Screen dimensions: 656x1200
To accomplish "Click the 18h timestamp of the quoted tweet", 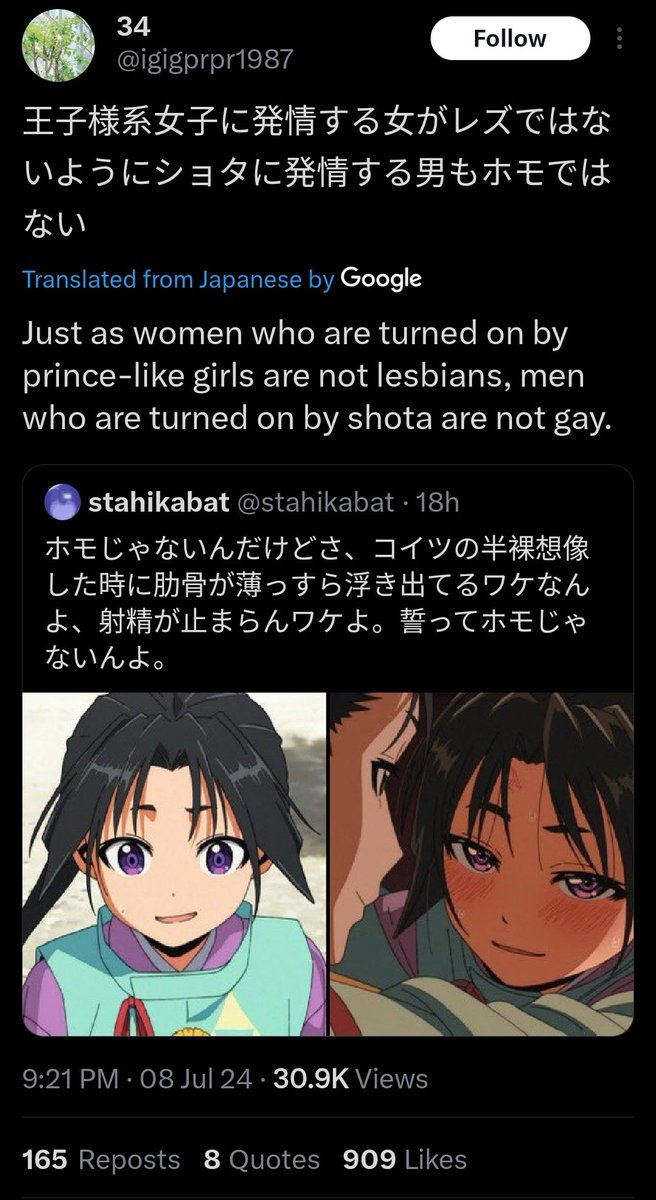I will click(438, 502).
